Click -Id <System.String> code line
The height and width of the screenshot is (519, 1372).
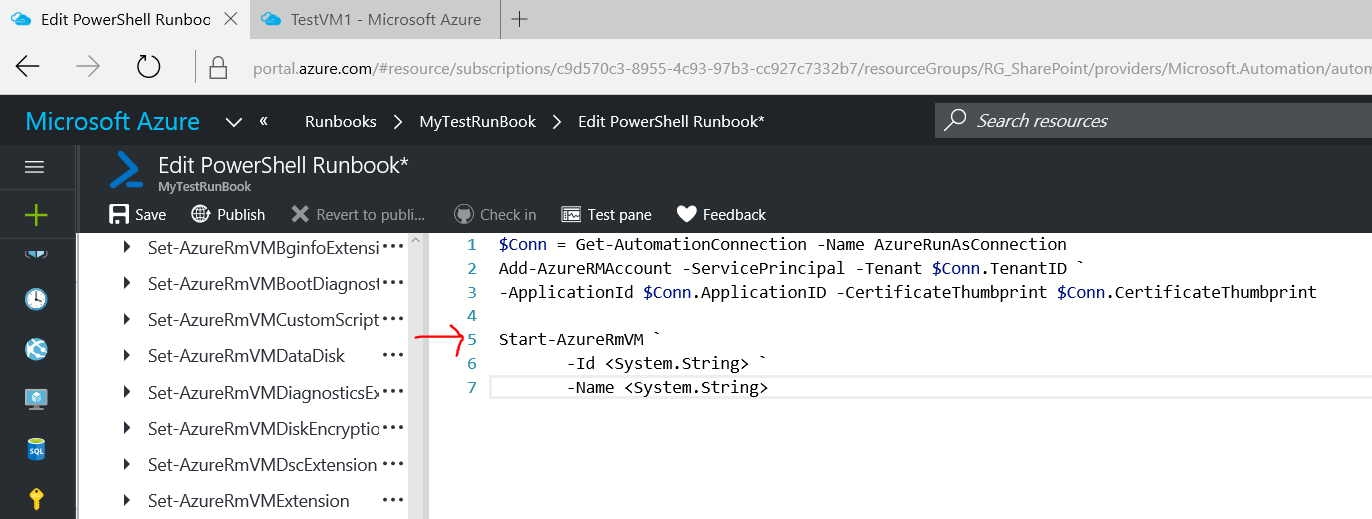667,363
